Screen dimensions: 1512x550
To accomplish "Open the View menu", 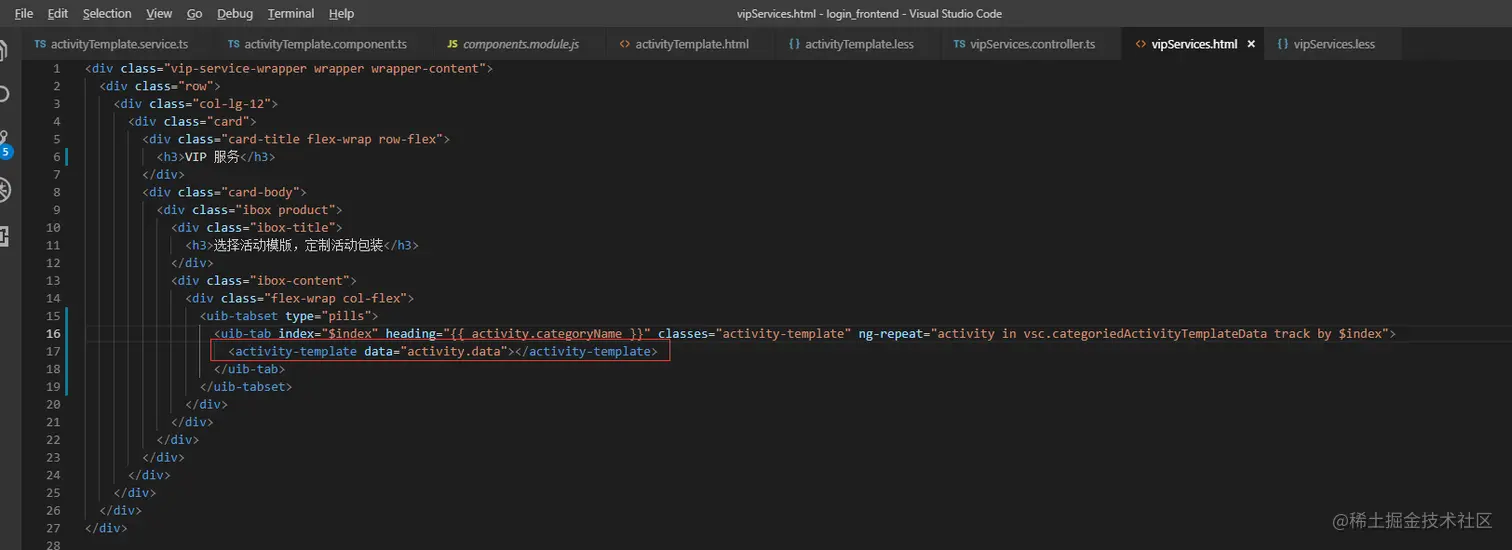I will pyautogui.click(x=159, y=13).
